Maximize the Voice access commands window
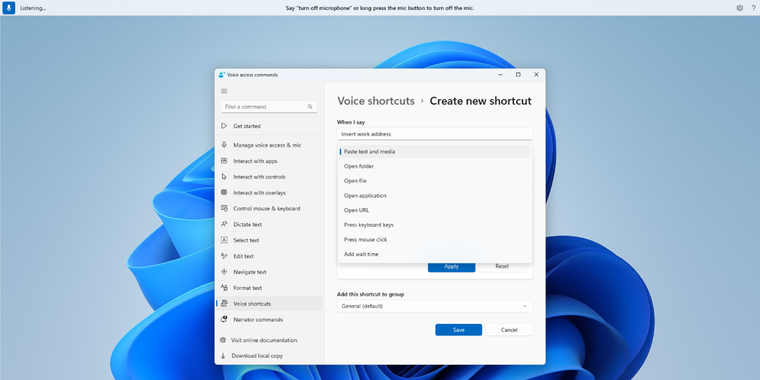This screenshot has width=760, height=380. (518, 75)
